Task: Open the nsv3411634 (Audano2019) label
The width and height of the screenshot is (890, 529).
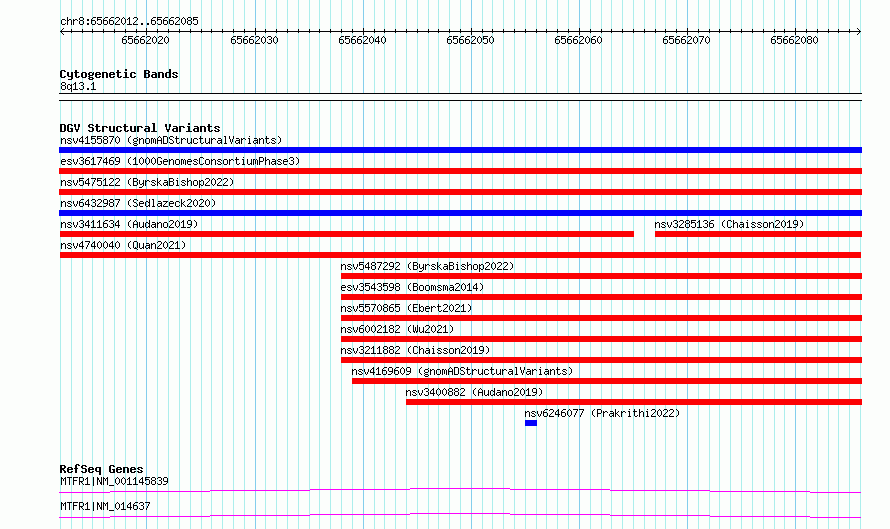Action: [x=129, y=224]
